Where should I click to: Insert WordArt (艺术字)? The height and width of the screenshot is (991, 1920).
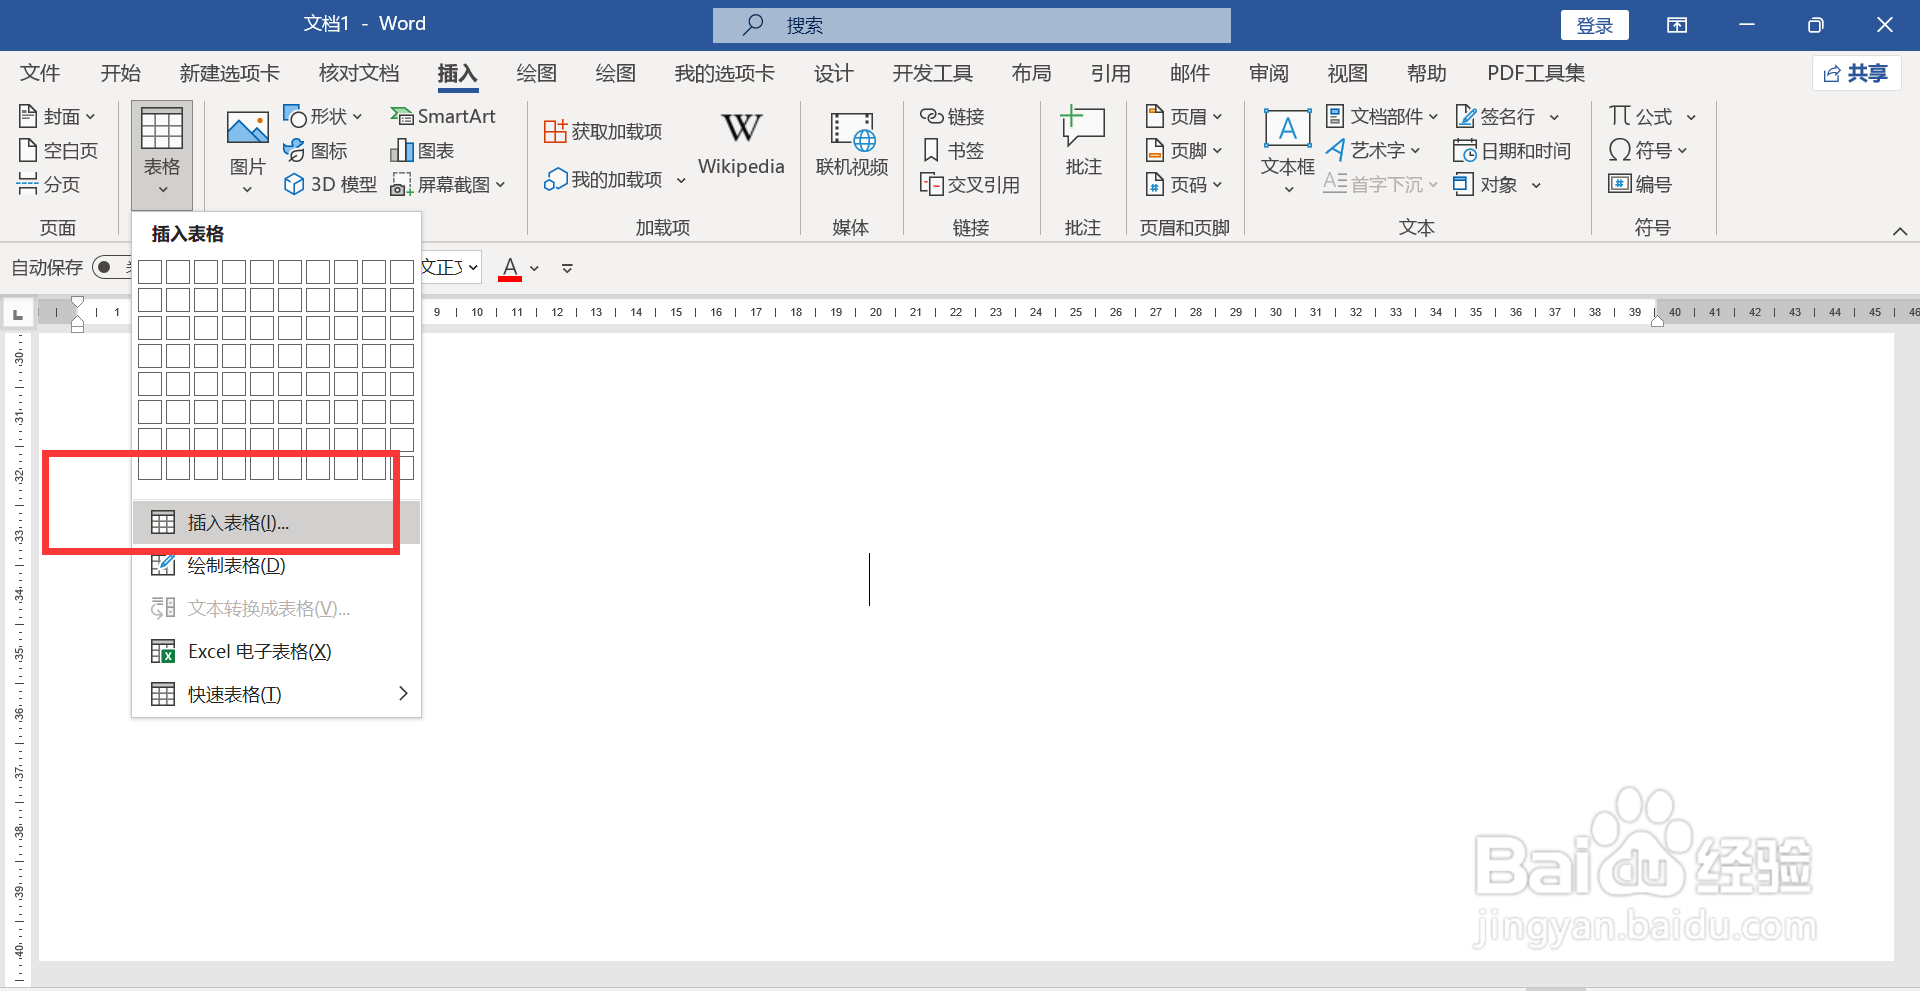click(x=1373, y=151)
